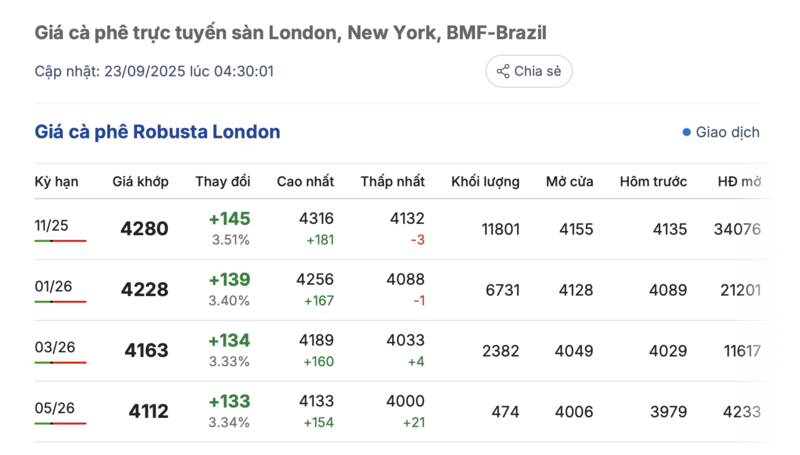This screenshot has height=455, width=800.
Task: Select the 01/26 contract term
Action: coord(51,287)
